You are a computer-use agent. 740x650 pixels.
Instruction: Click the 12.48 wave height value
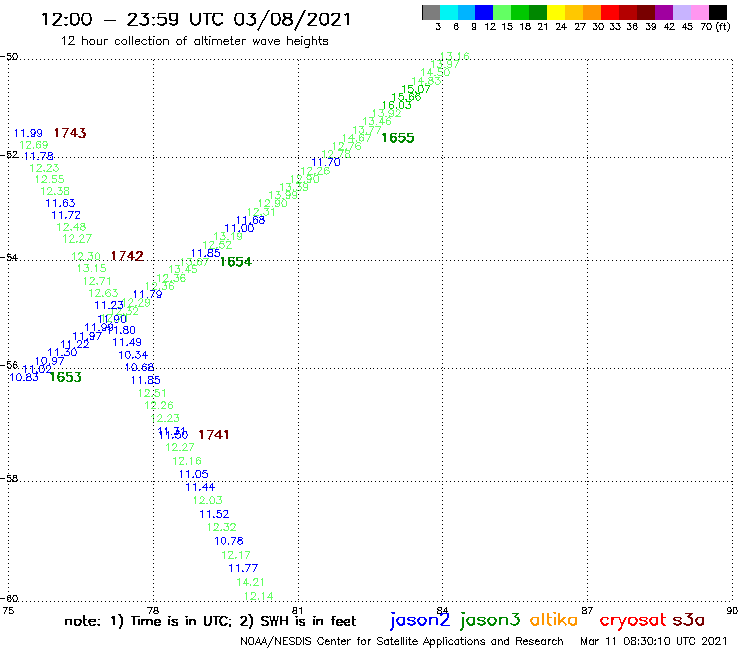[x=71, y=227]
